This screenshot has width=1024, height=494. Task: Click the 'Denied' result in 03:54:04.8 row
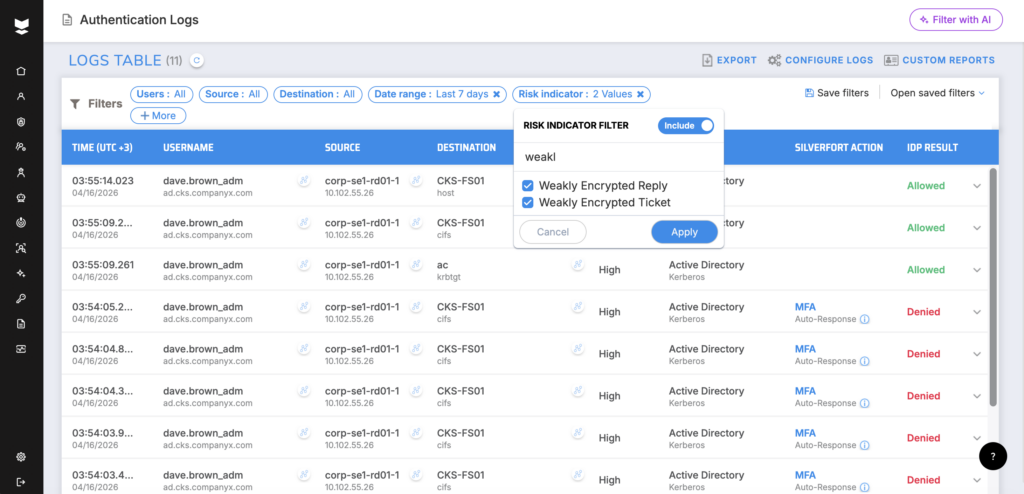point(923,354)
